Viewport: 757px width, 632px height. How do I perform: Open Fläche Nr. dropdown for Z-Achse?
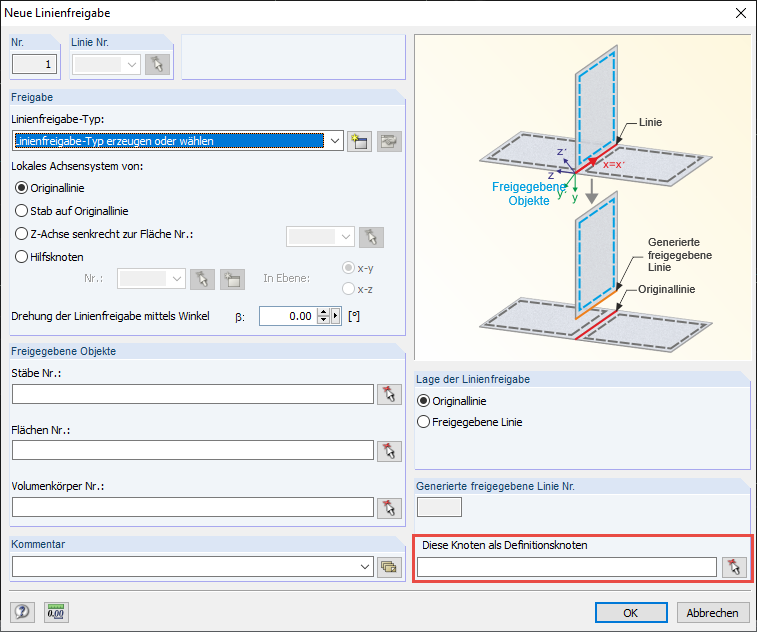tap(346, 237)
